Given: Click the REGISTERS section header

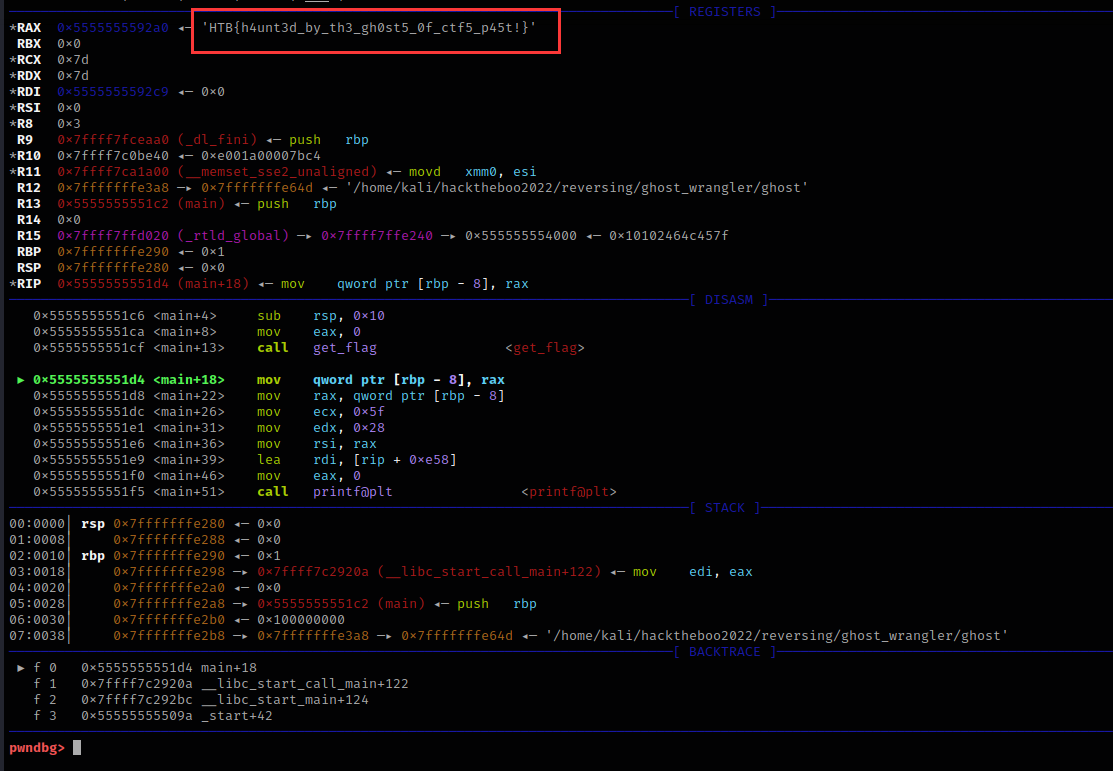Looking at the screenshot, I should click(x=725, y=11).
